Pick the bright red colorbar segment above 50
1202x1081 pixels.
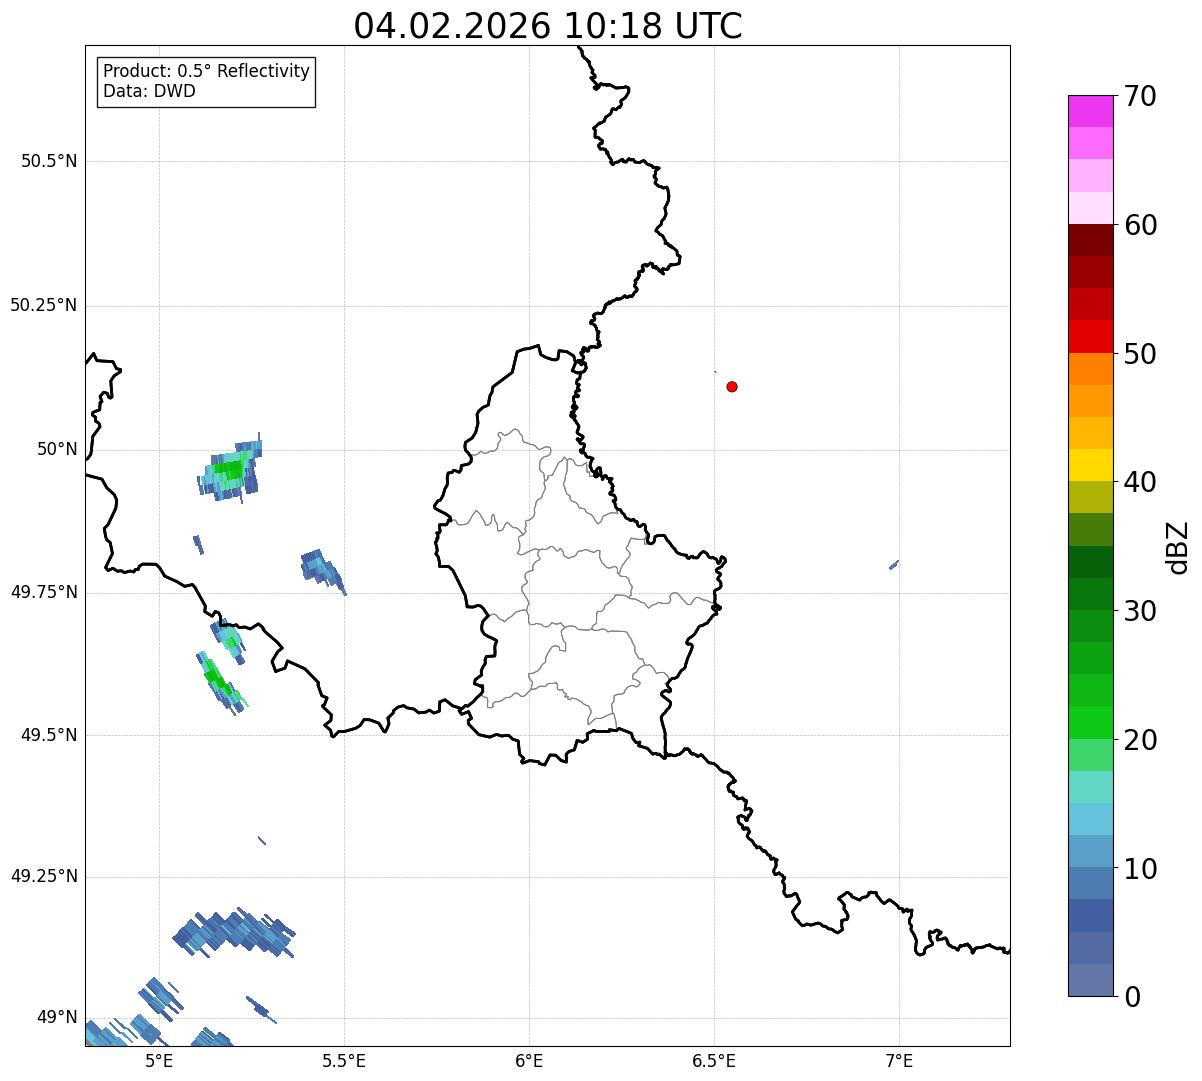[x=1090, y=337]
